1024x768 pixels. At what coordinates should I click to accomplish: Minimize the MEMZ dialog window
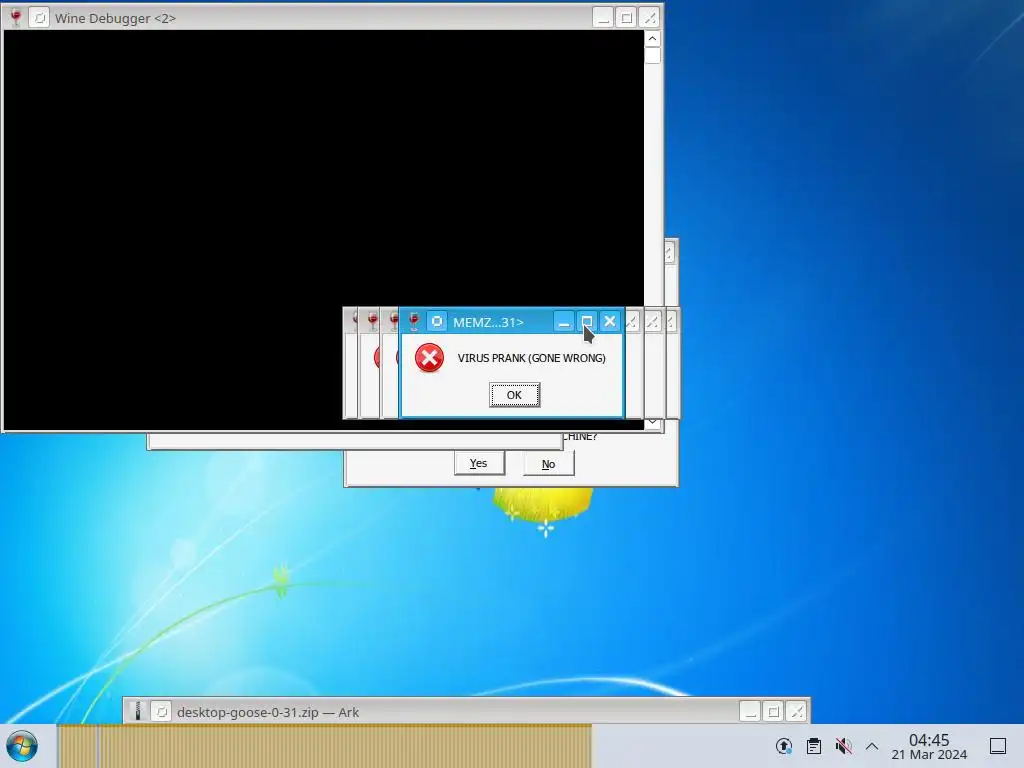(564, 321)
